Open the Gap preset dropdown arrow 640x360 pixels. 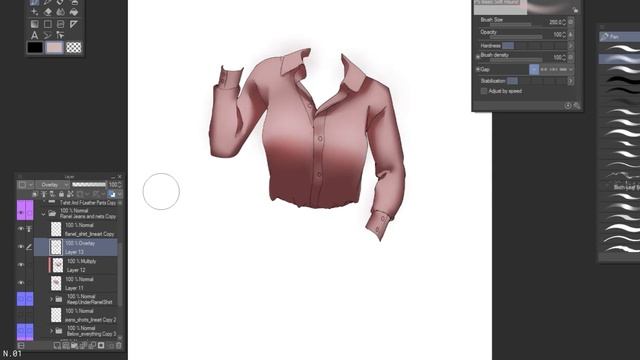point(571,69)
